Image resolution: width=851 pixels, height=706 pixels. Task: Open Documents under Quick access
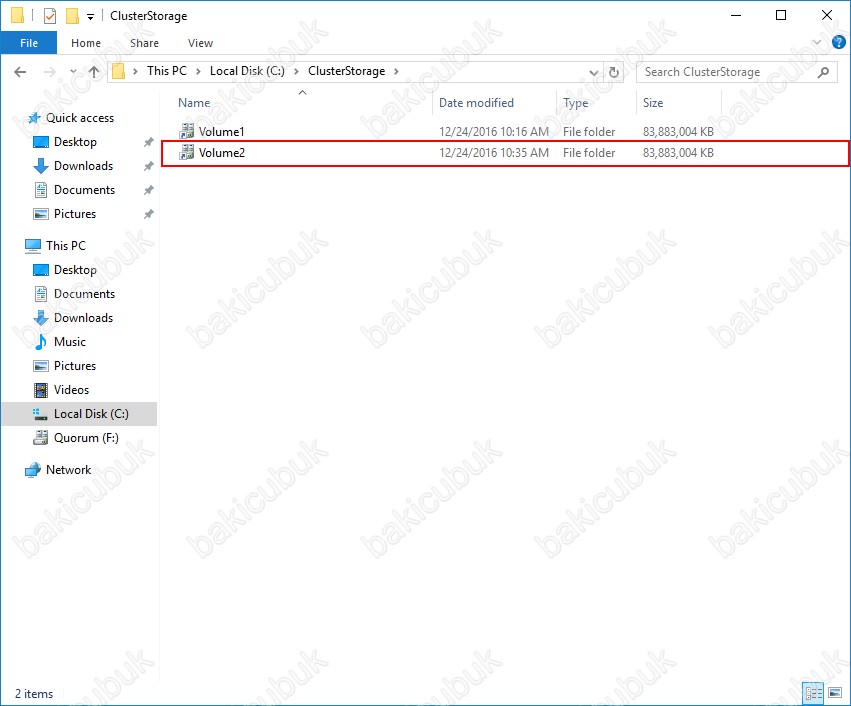[x=84, y=190]
